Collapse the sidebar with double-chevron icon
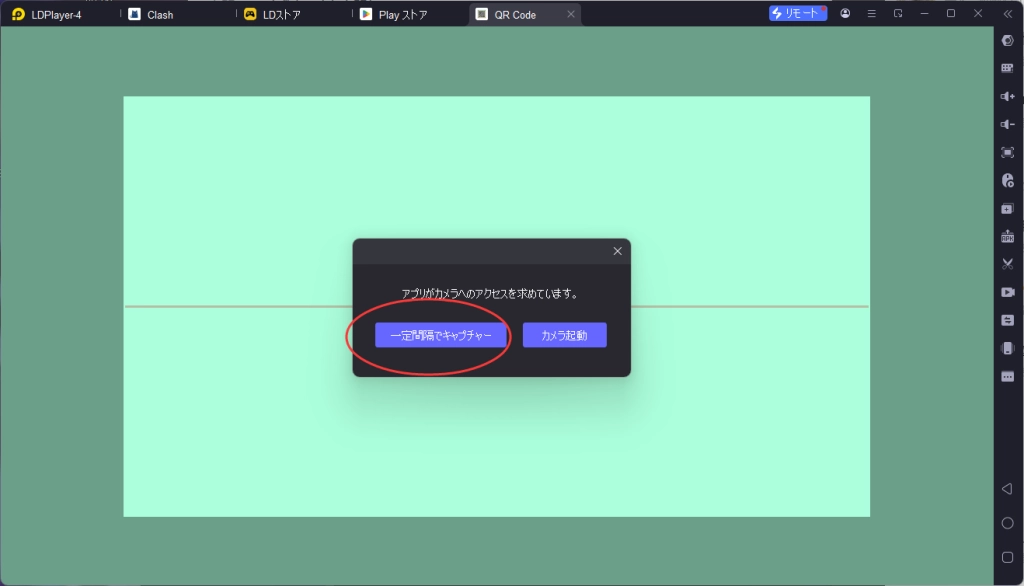The image size is (1024, 586). 1008,14
